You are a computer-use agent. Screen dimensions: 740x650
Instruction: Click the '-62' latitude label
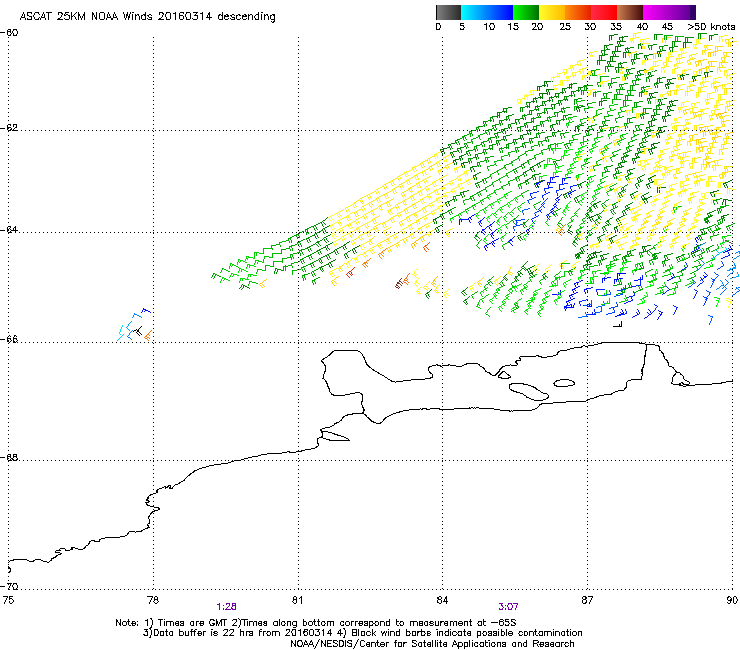(x=9, y=128)
